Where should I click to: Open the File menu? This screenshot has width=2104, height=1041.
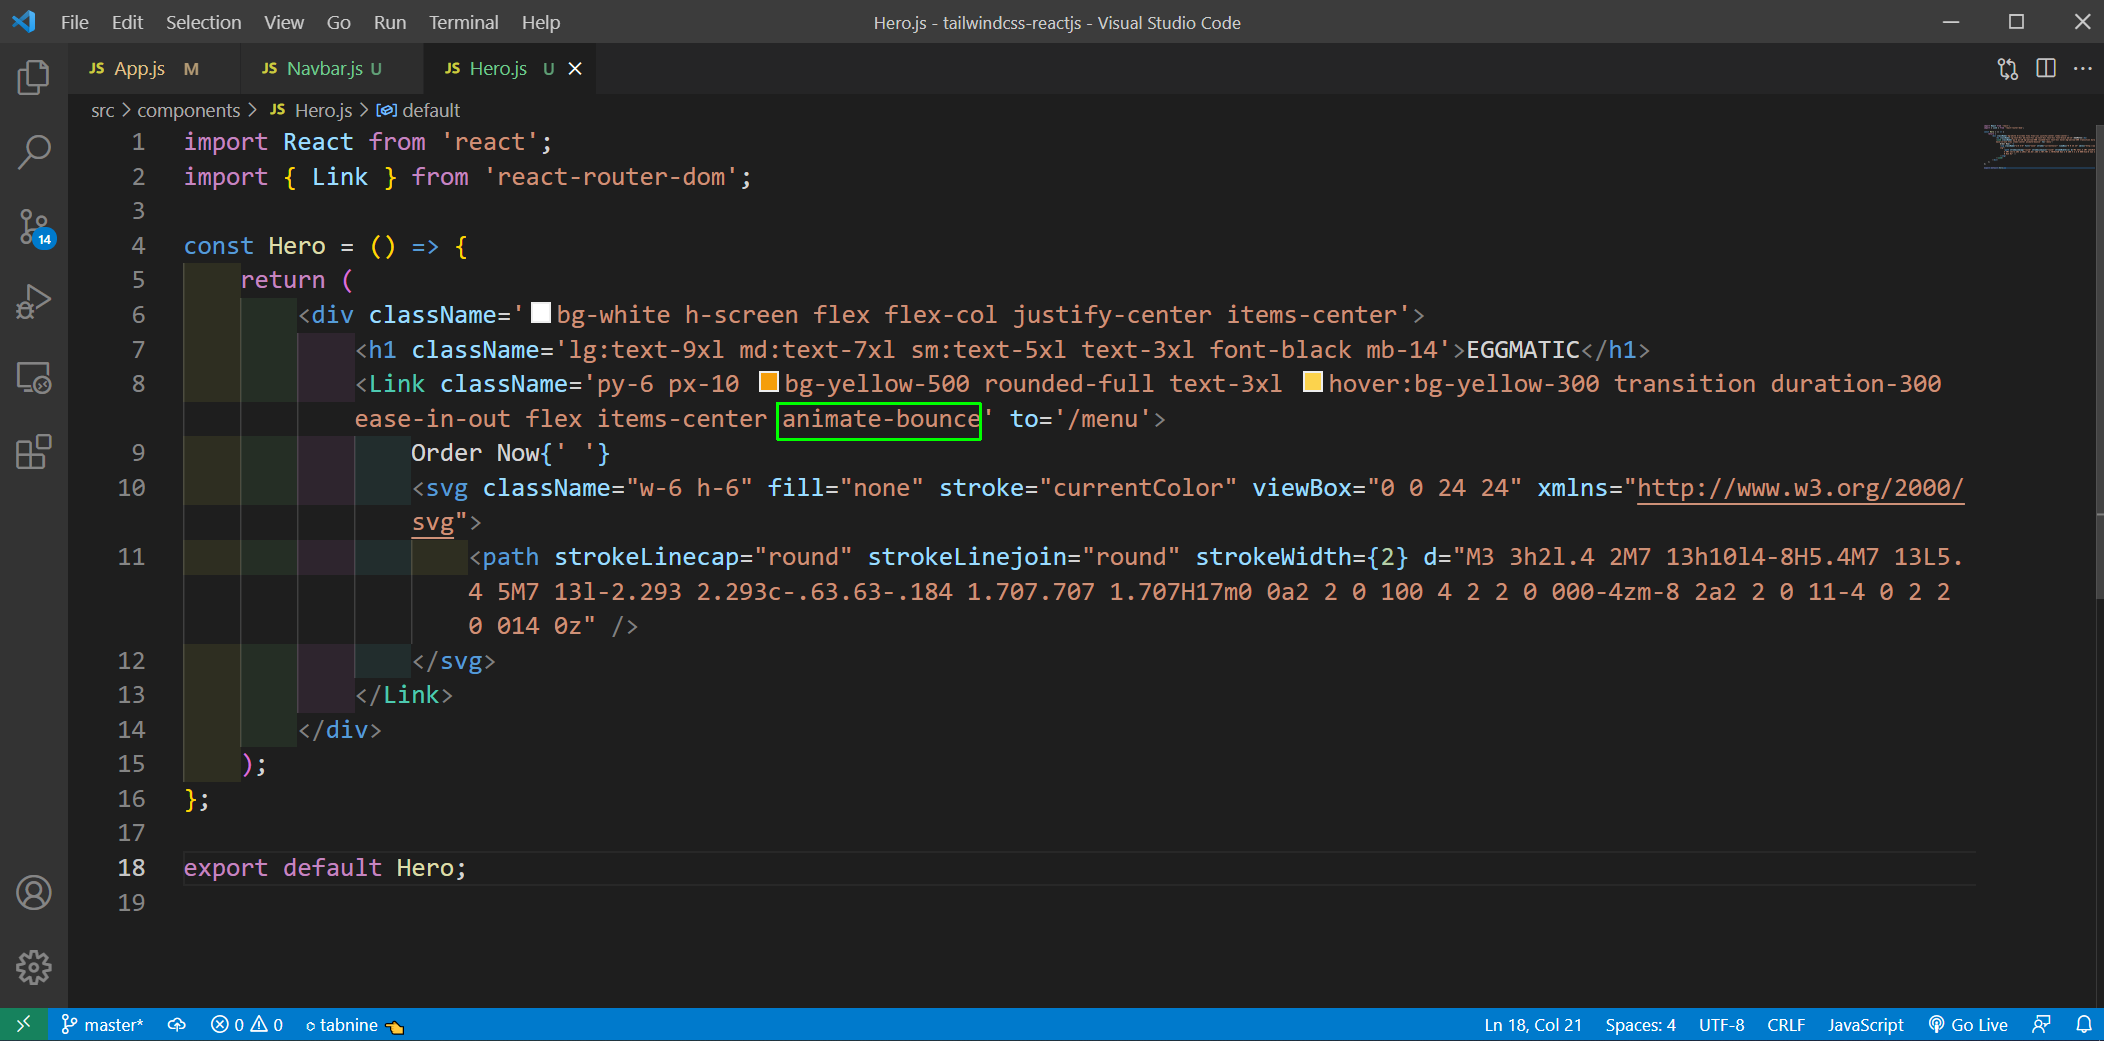pyautogui.click(x=74, y=22)
